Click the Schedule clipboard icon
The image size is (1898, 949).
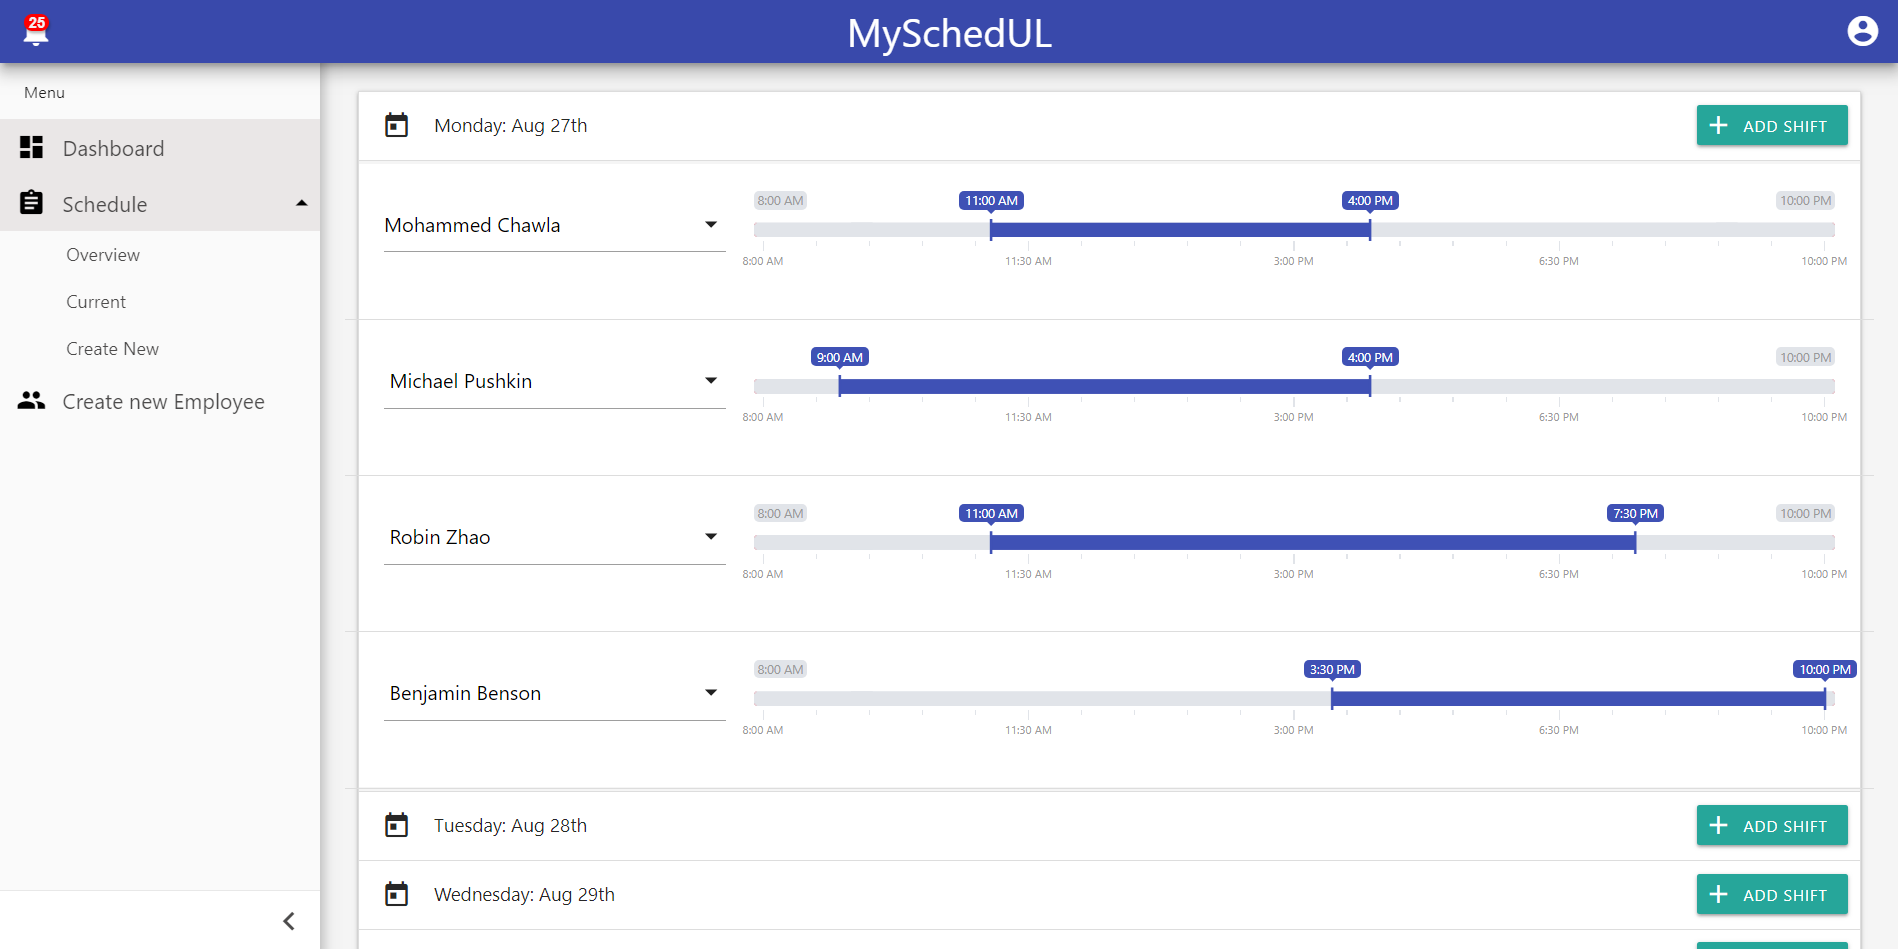coord(32,203)
